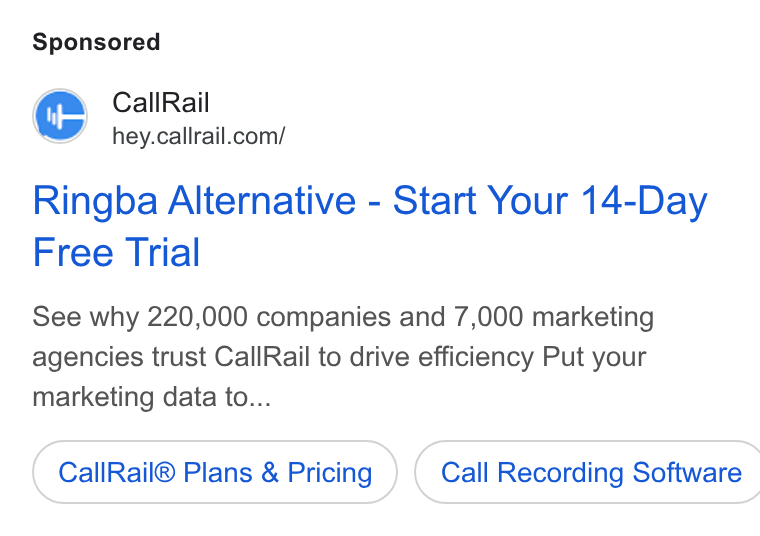
Task: Click the waveform graphic inside the CallRail logo
Action: [x=55, y=117]
